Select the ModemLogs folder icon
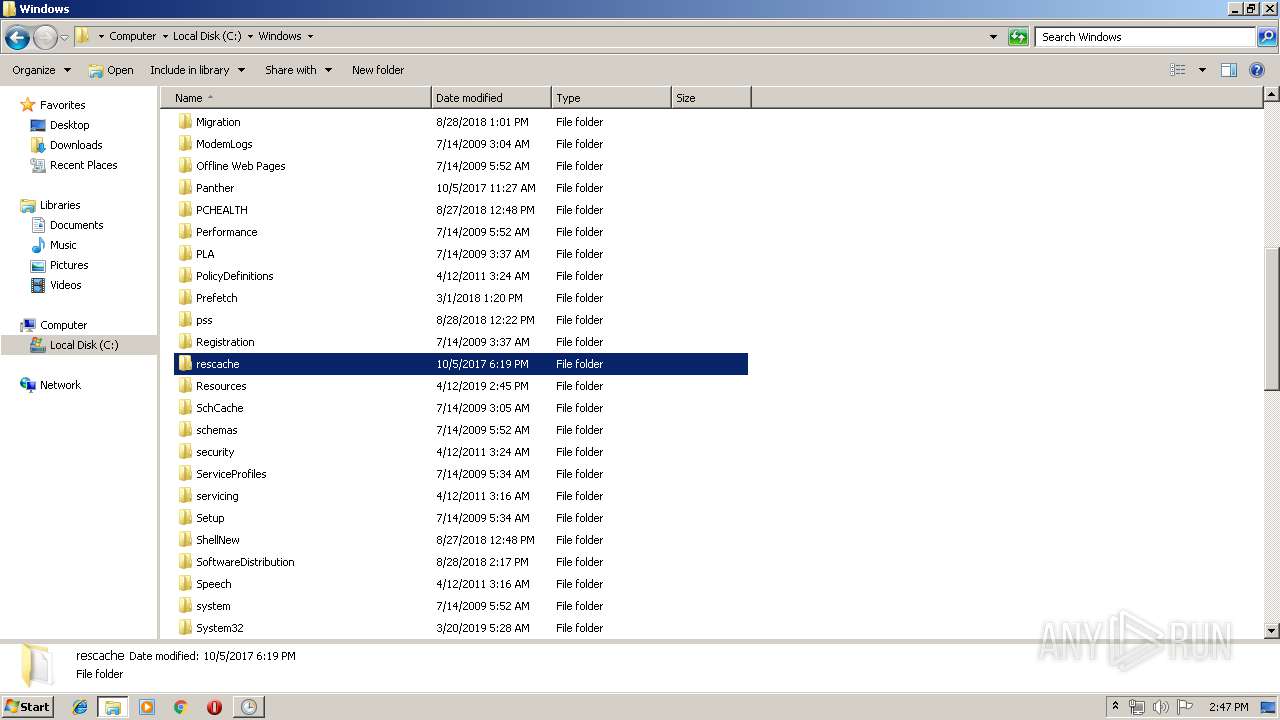The image size is (1280, 720). coord(185,144)
